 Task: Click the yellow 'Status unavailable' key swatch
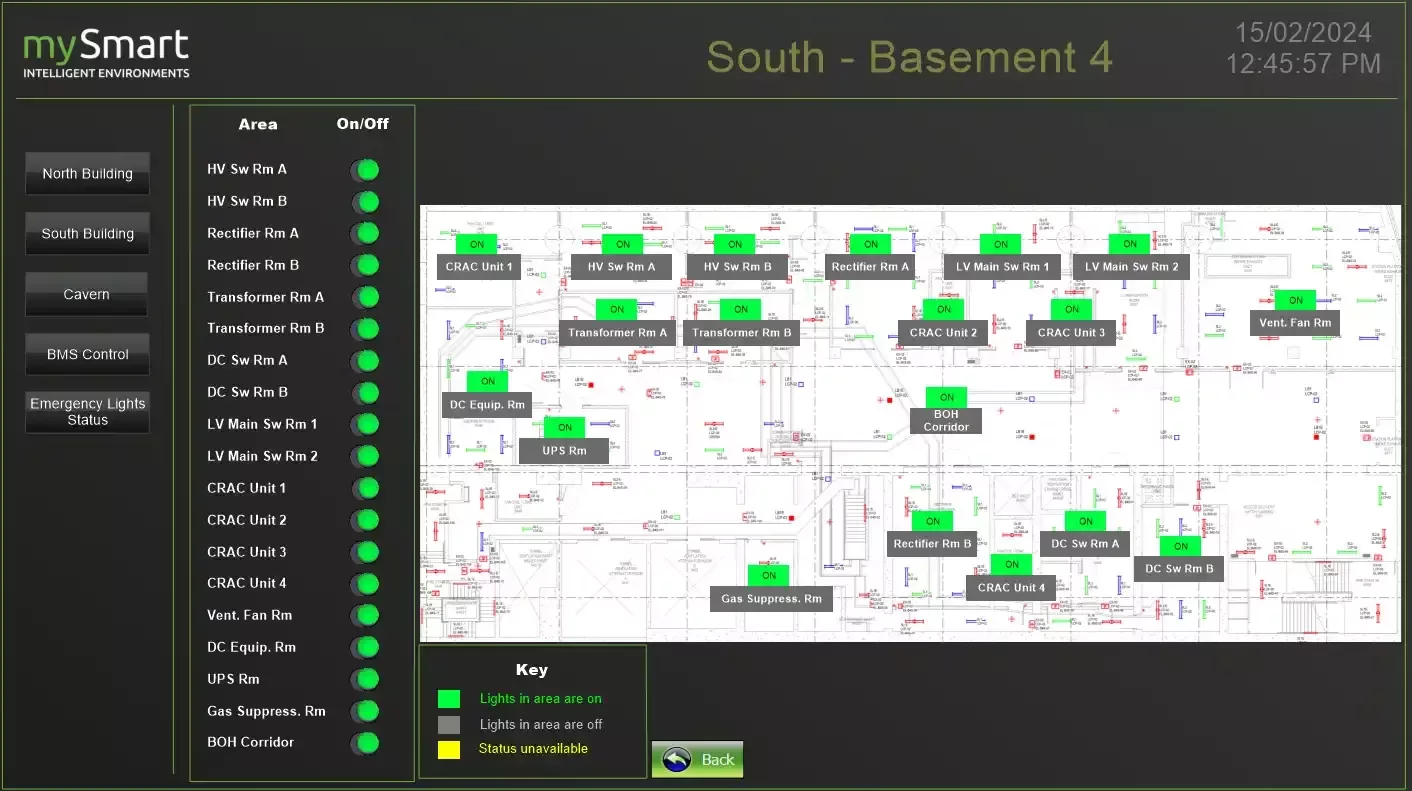point(449,749)
